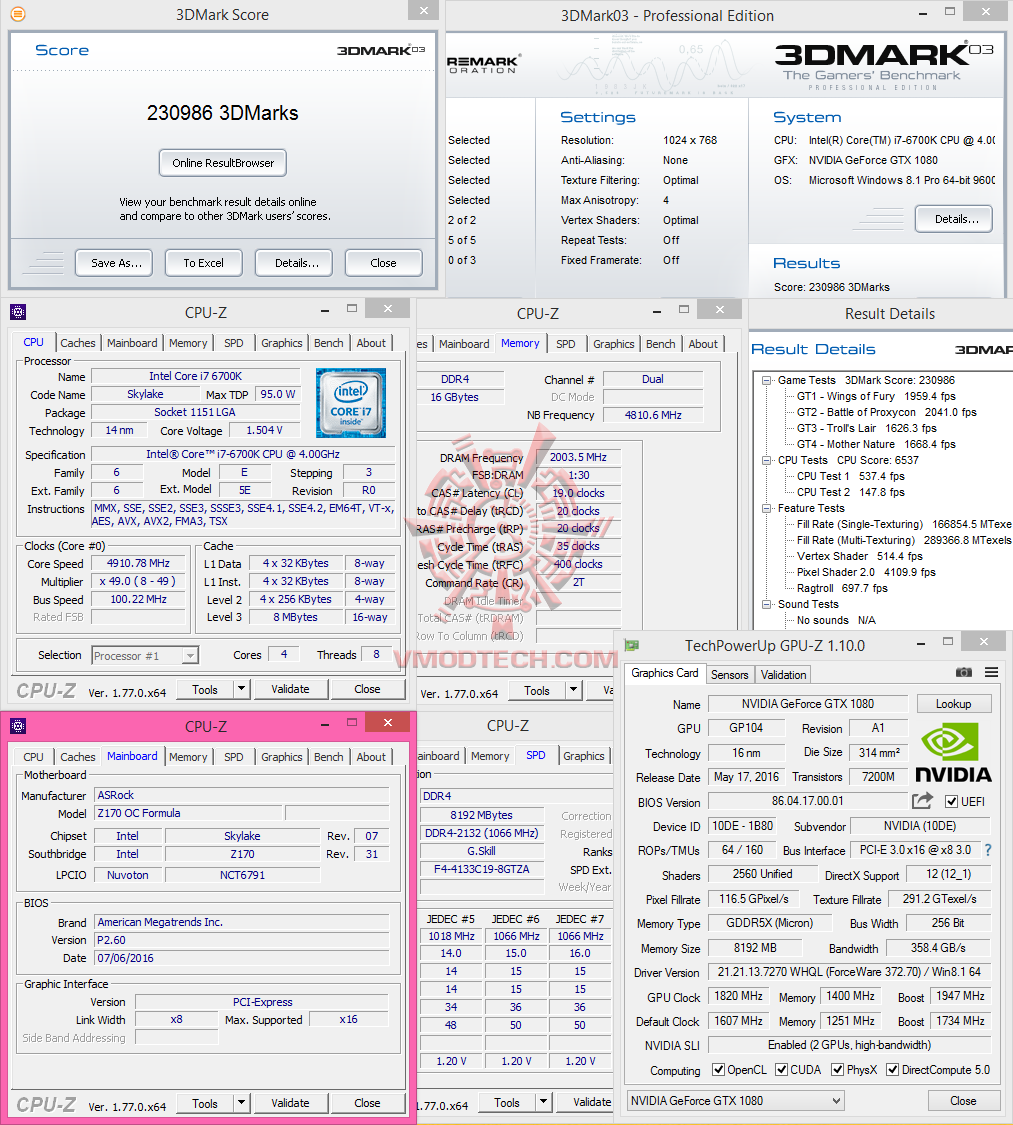This screenshot has width=1013, height=1125.
Task: Click the Lookup button in GPU-Z
Action: click(953, 704)
